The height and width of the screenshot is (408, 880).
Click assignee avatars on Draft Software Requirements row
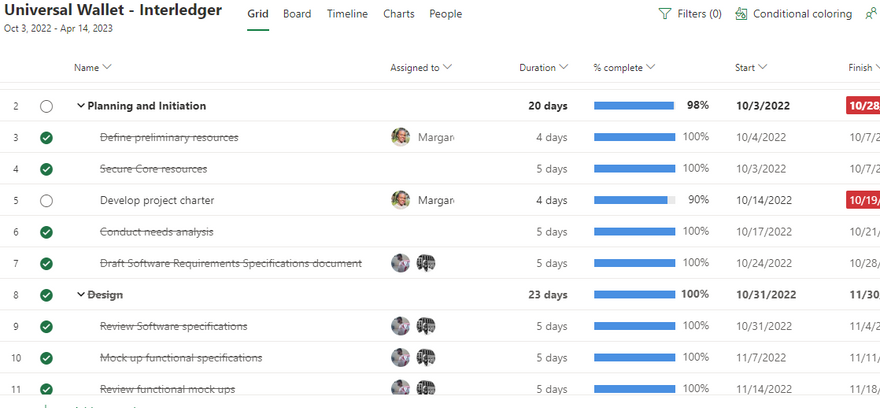(412, 263)
